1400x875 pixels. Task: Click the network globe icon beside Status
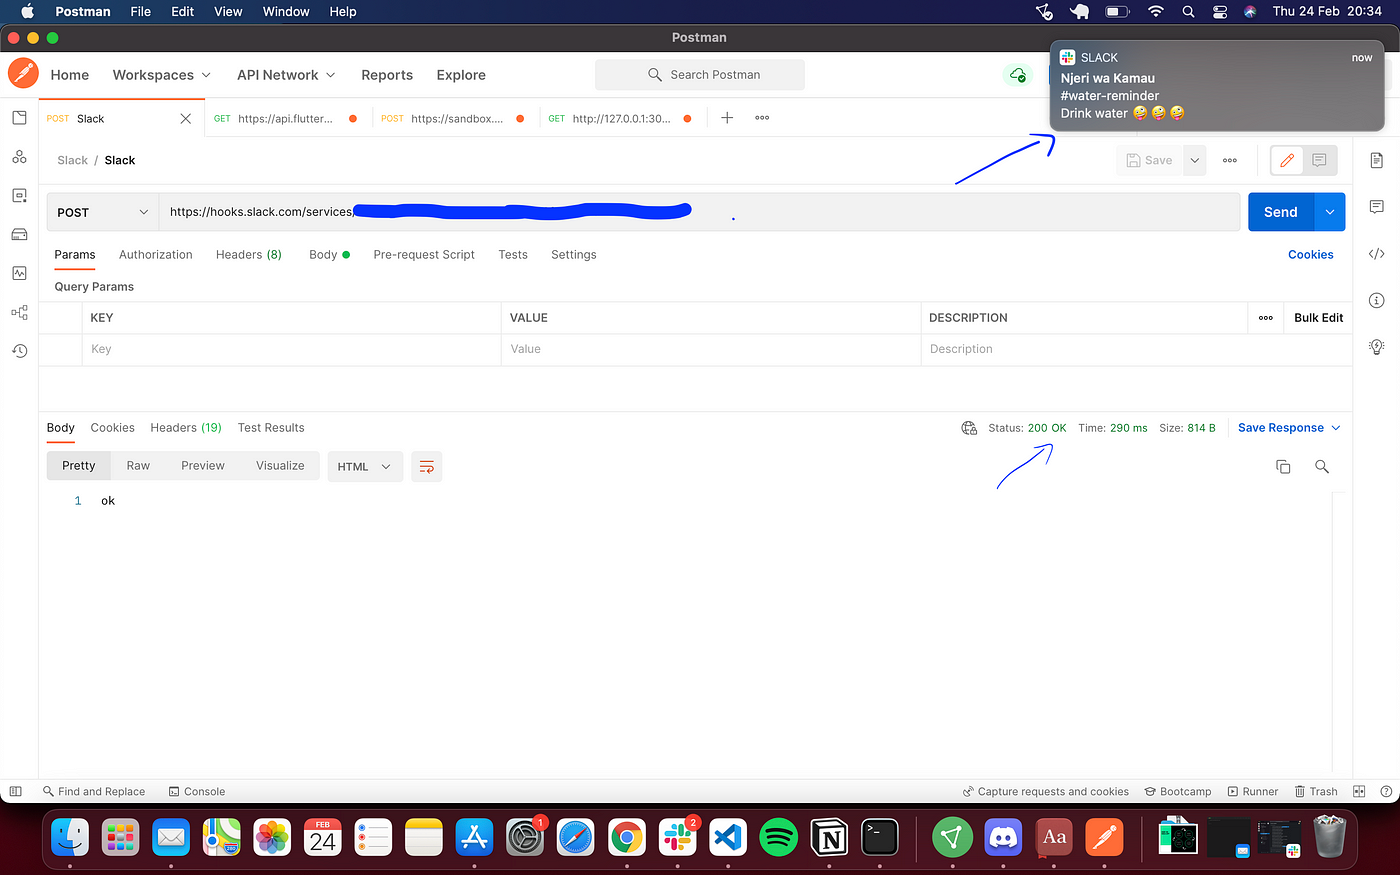[x=969, y=428]
